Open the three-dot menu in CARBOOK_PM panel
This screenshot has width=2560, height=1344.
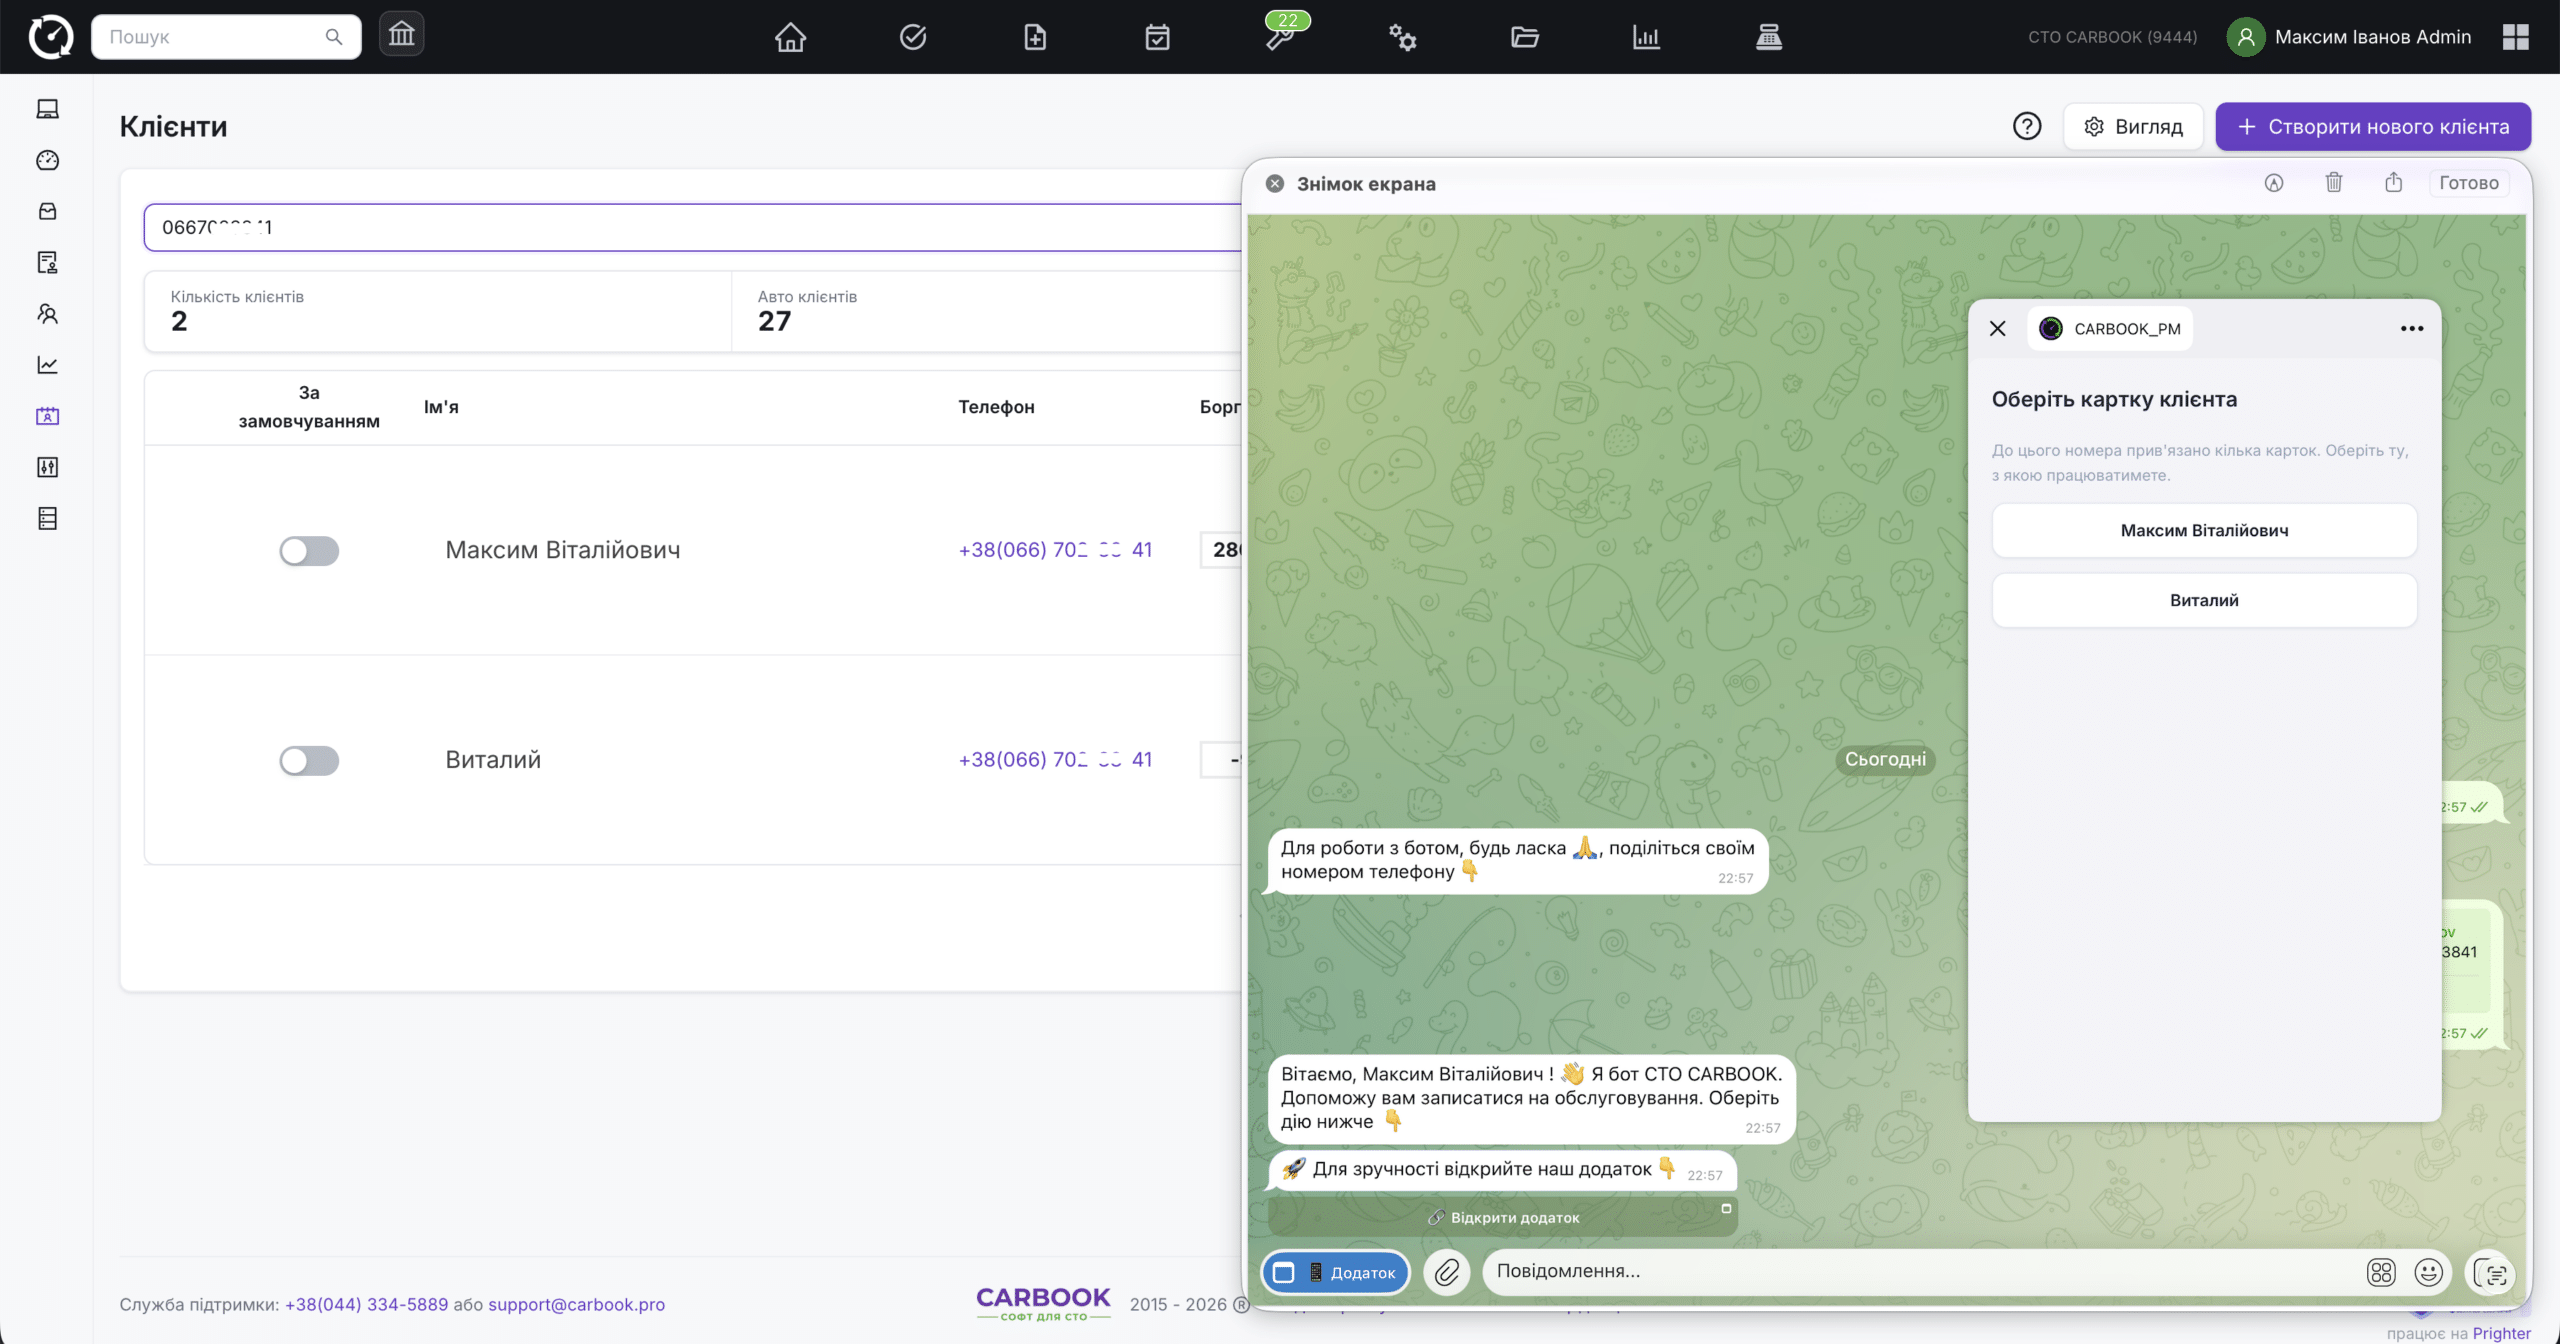tap(2412, 329)
